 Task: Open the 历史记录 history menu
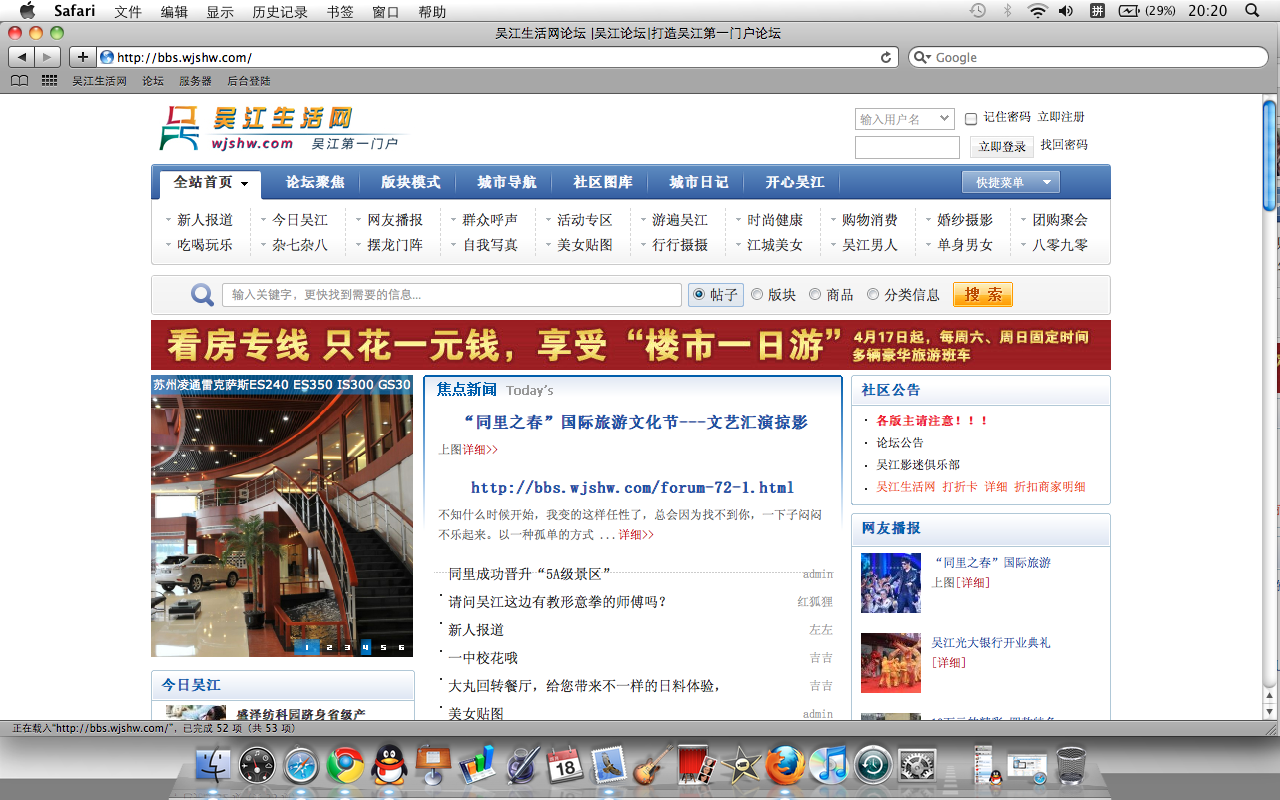click(x=280, y=11)
